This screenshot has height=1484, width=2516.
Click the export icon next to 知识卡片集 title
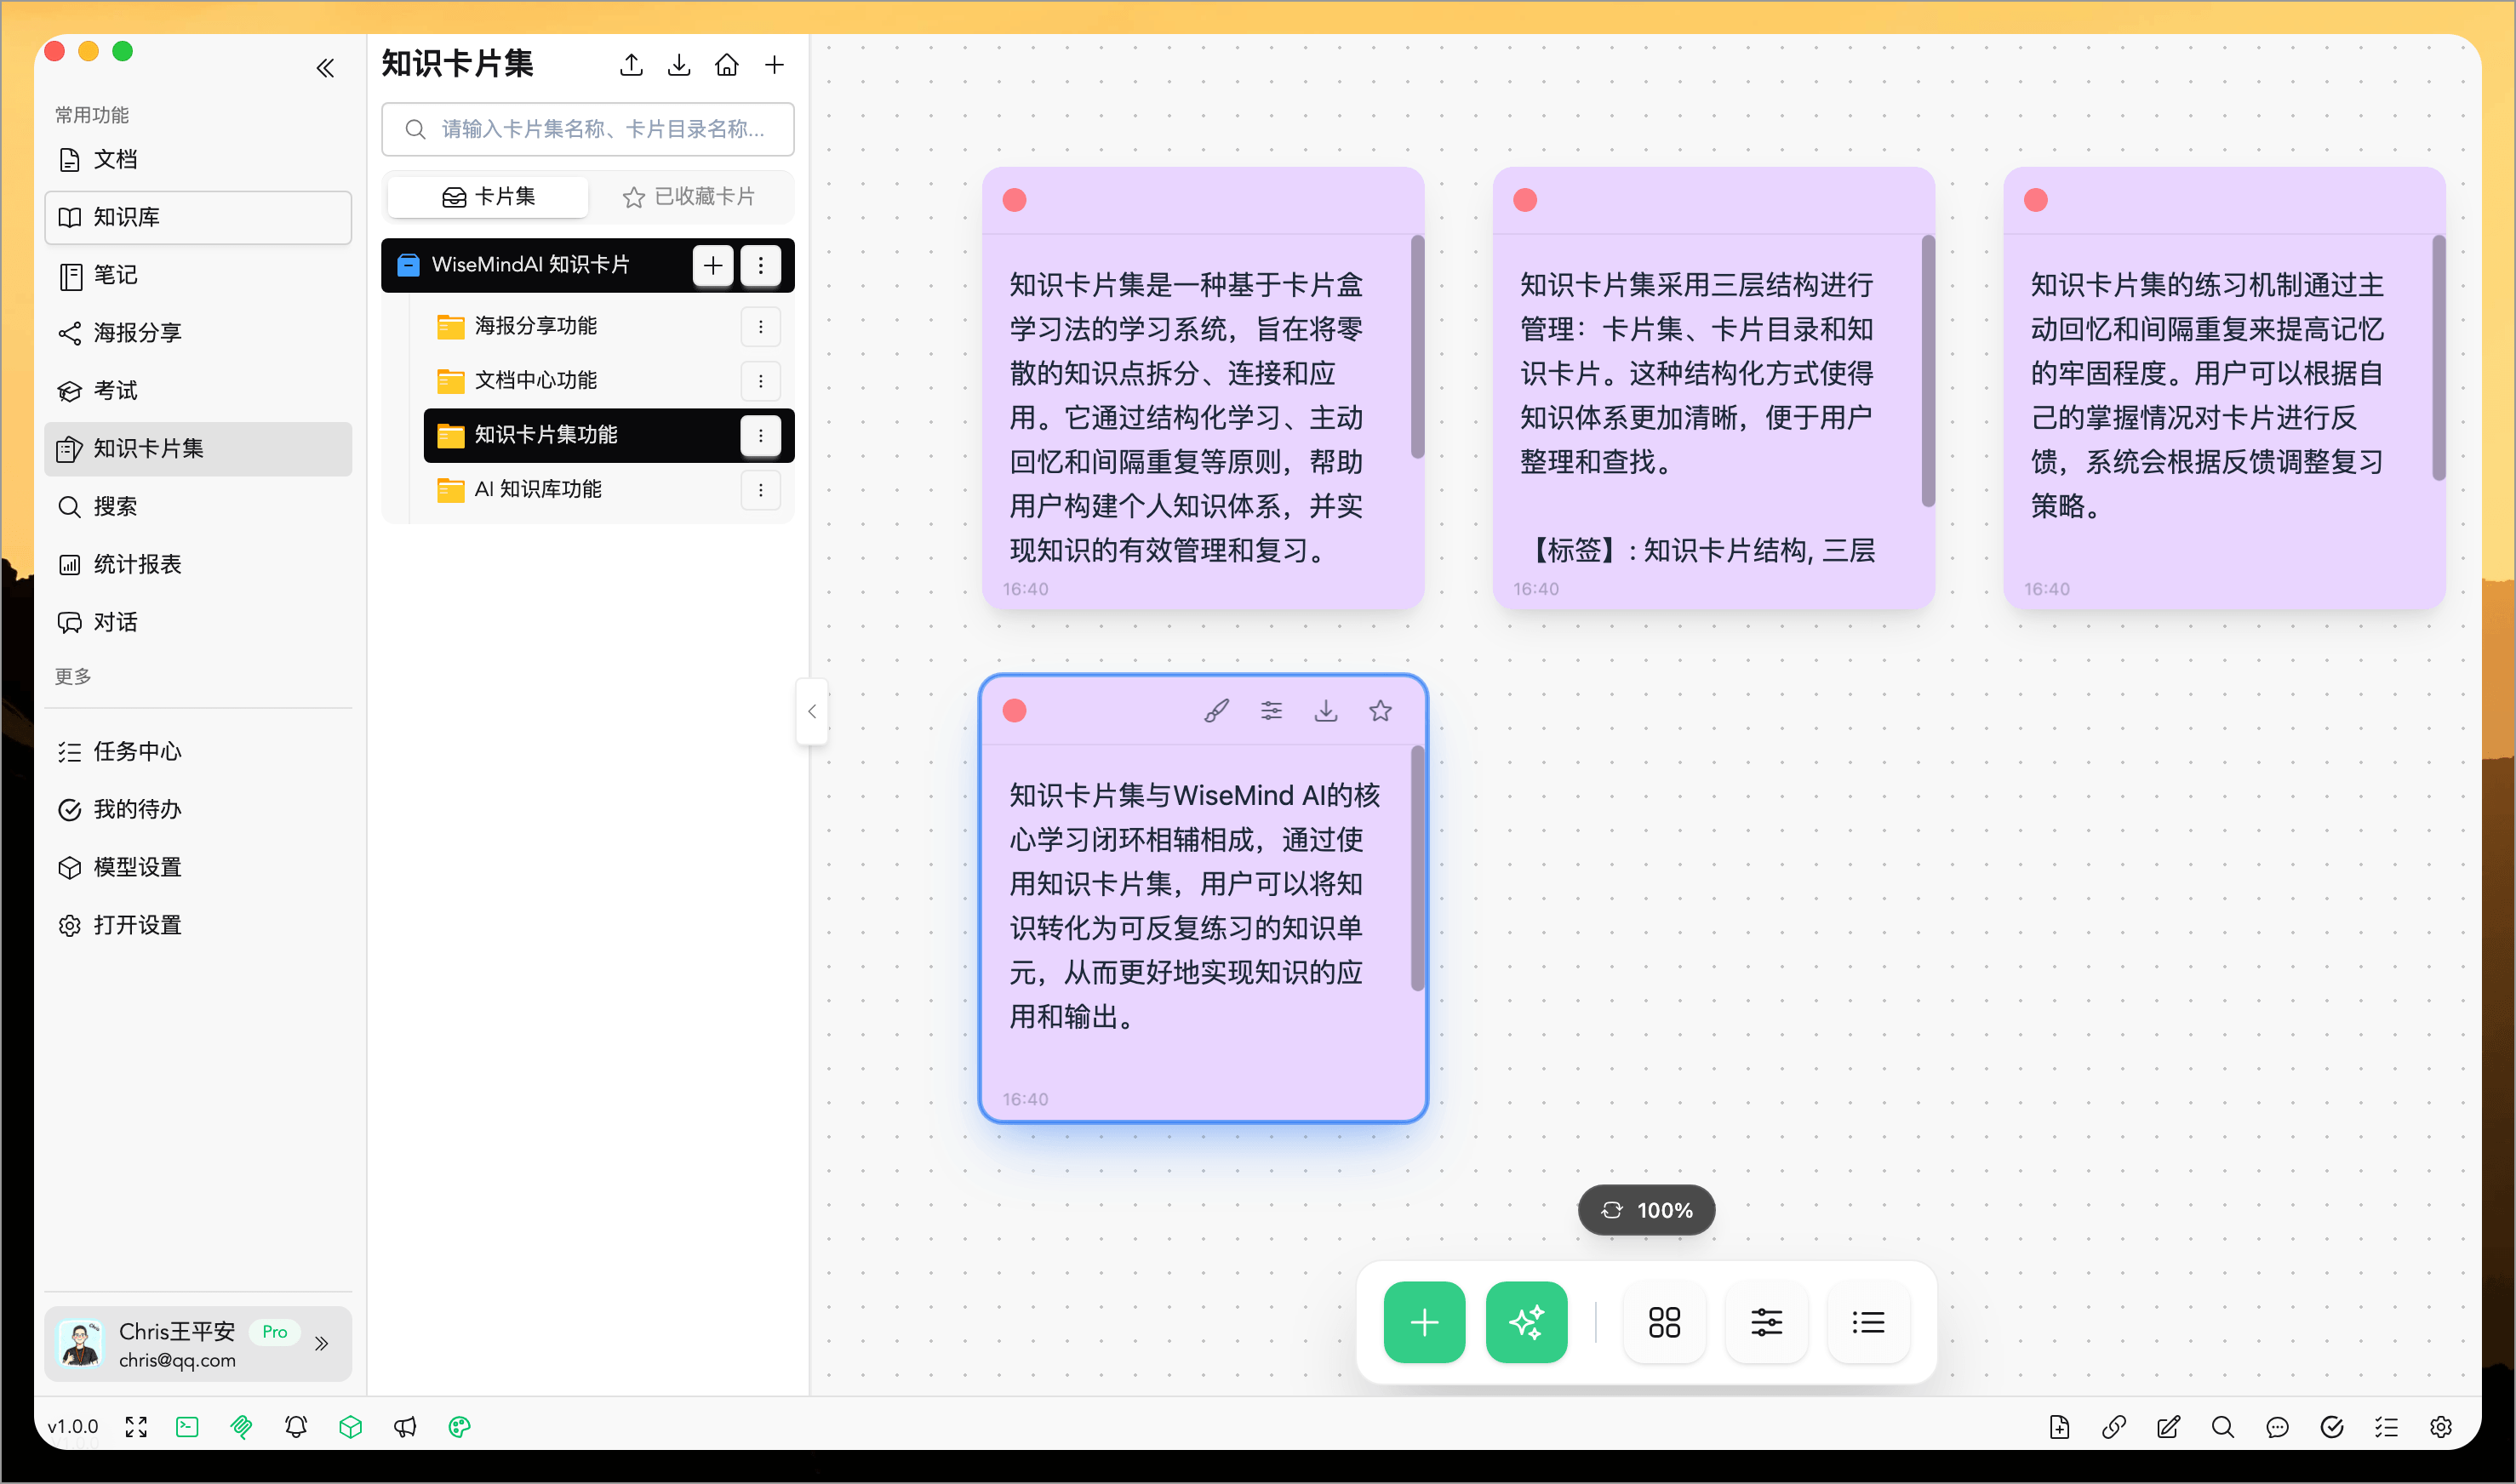[x=631, y=64]
